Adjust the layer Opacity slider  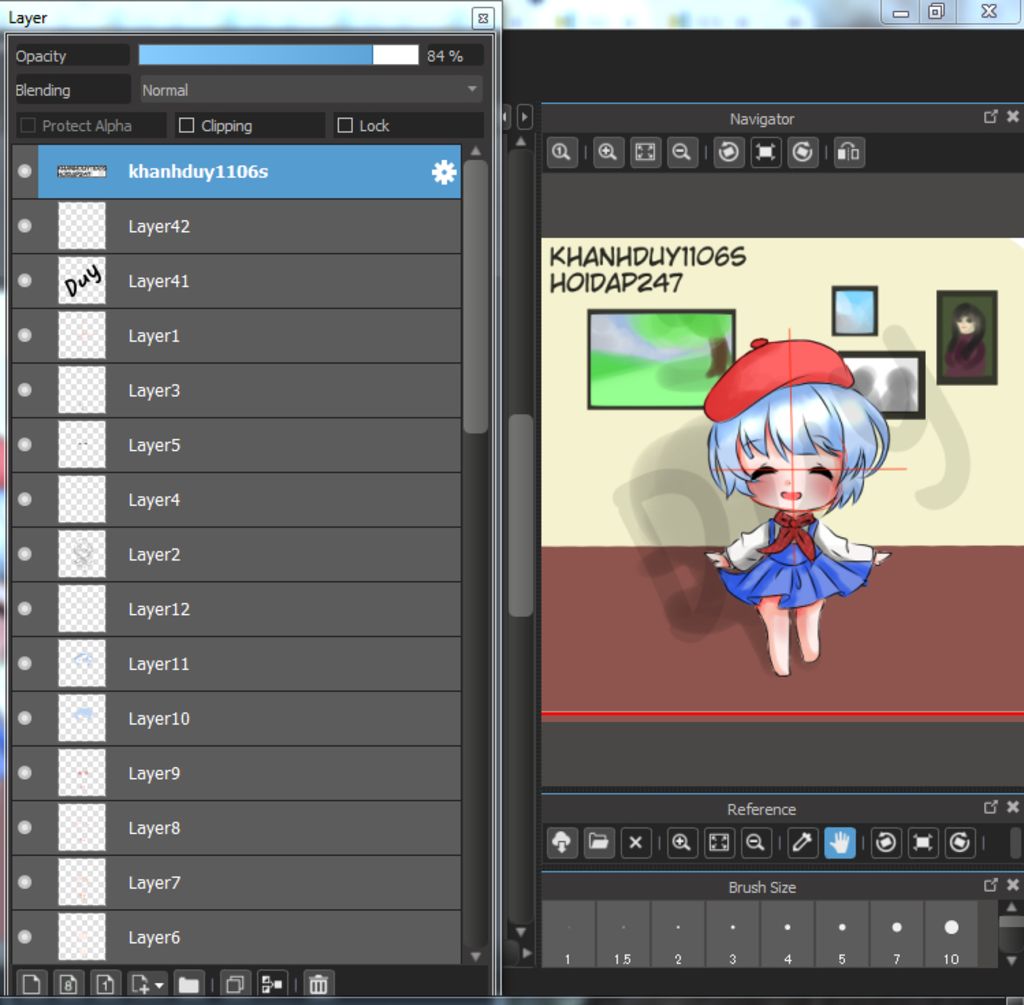tap(278, 55)
